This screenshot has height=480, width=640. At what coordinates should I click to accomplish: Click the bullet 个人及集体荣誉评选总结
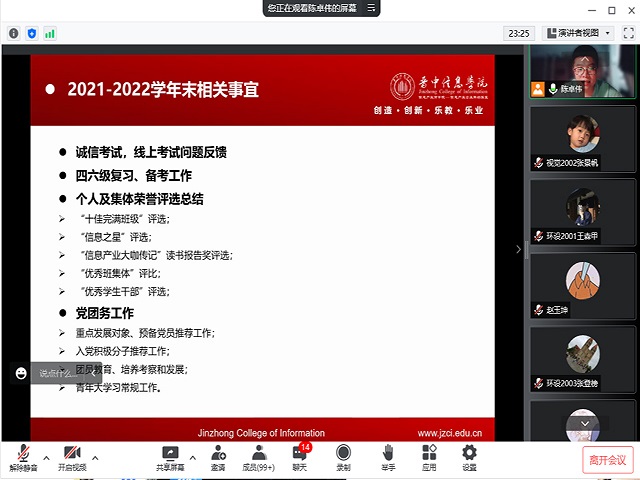(x=139, y=199)
